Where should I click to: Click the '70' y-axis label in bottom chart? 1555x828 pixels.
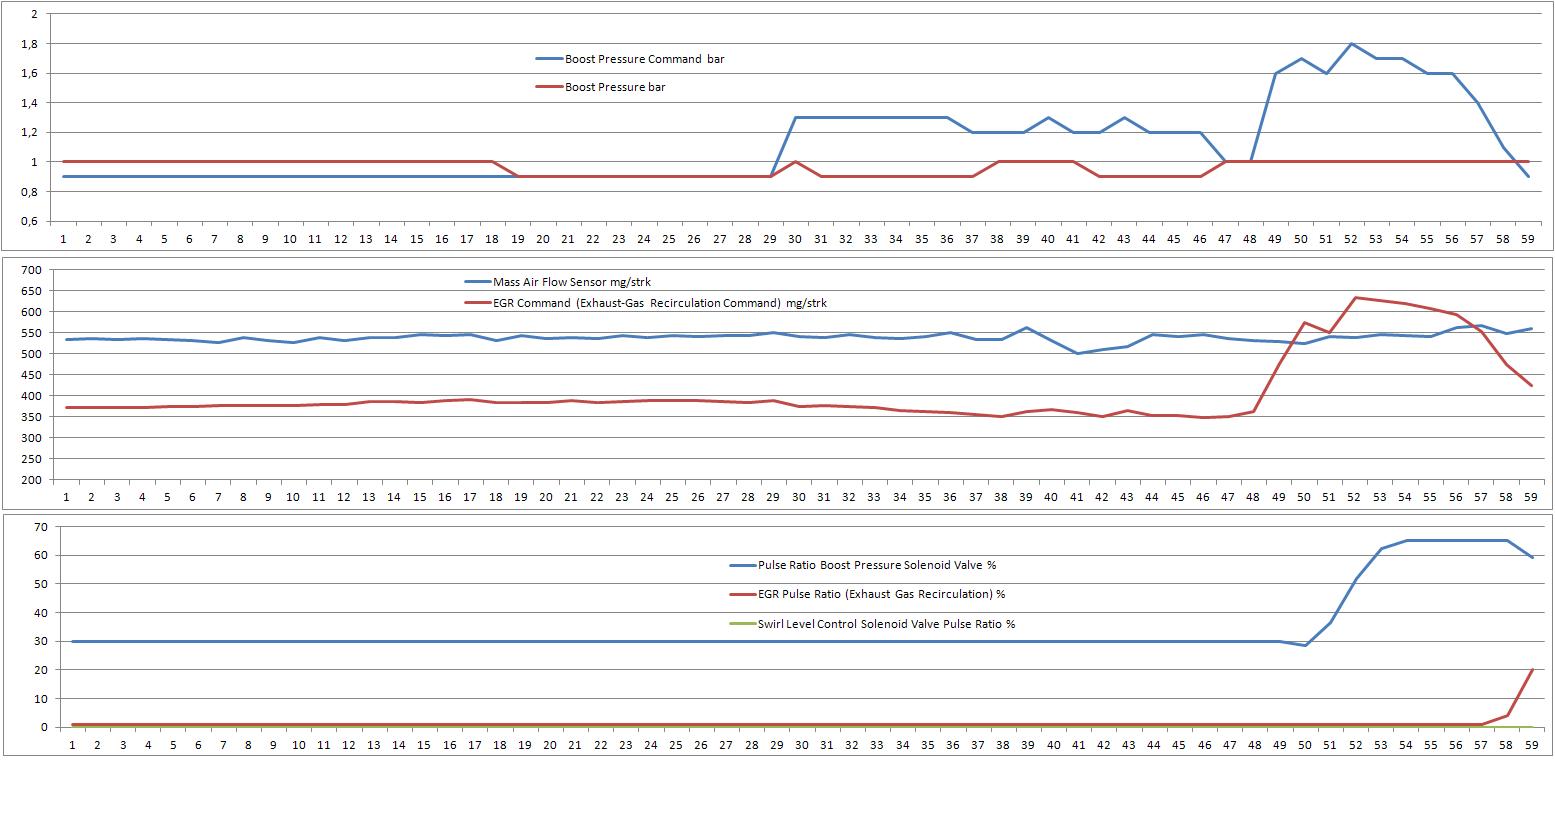(x=41, y=526)
